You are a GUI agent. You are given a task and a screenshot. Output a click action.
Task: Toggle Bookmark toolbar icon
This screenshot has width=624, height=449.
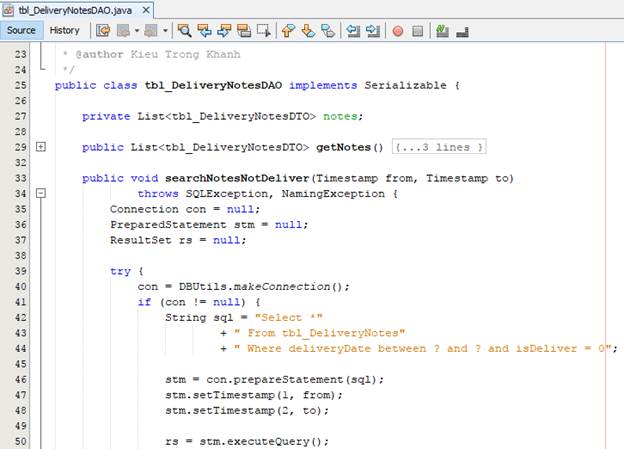(328, 31)
